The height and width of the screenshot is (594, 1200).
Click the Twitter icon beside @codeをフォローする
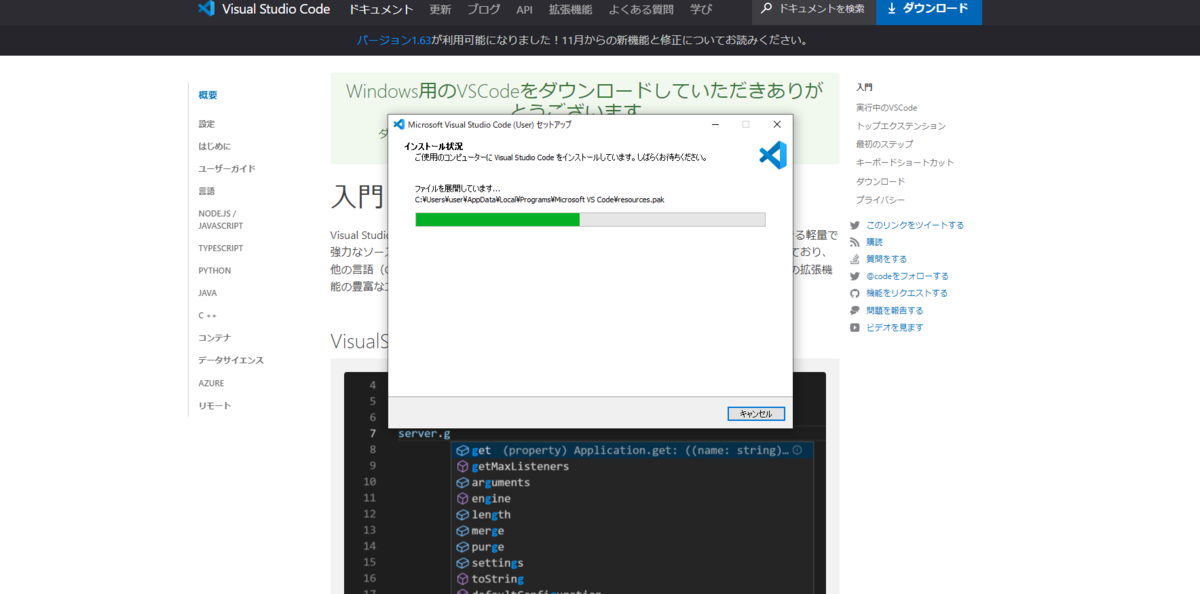[855, 276]
